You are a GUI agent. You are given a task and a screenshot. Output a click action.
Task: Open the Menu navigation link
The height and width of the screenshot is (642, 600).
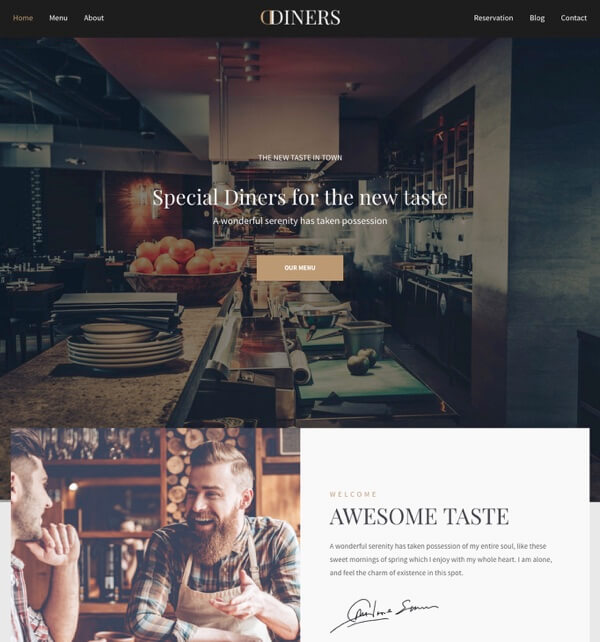pyautogui.click(x=58, y=18)
